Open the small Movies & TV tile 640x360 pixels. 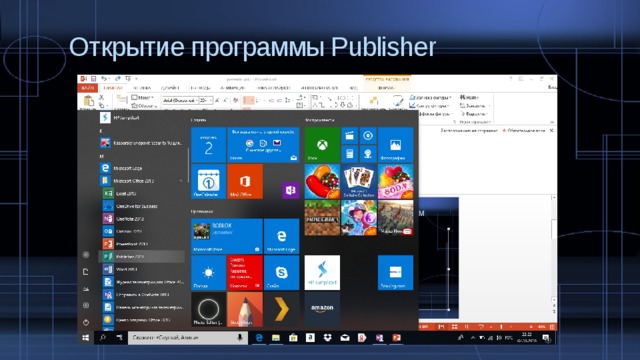(x=350, y=136)
